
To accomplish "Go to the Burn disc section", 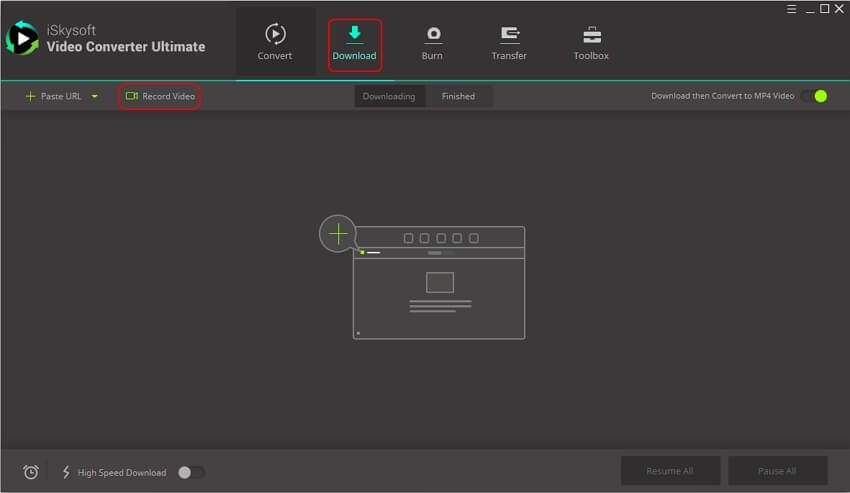I will point(433,42).
